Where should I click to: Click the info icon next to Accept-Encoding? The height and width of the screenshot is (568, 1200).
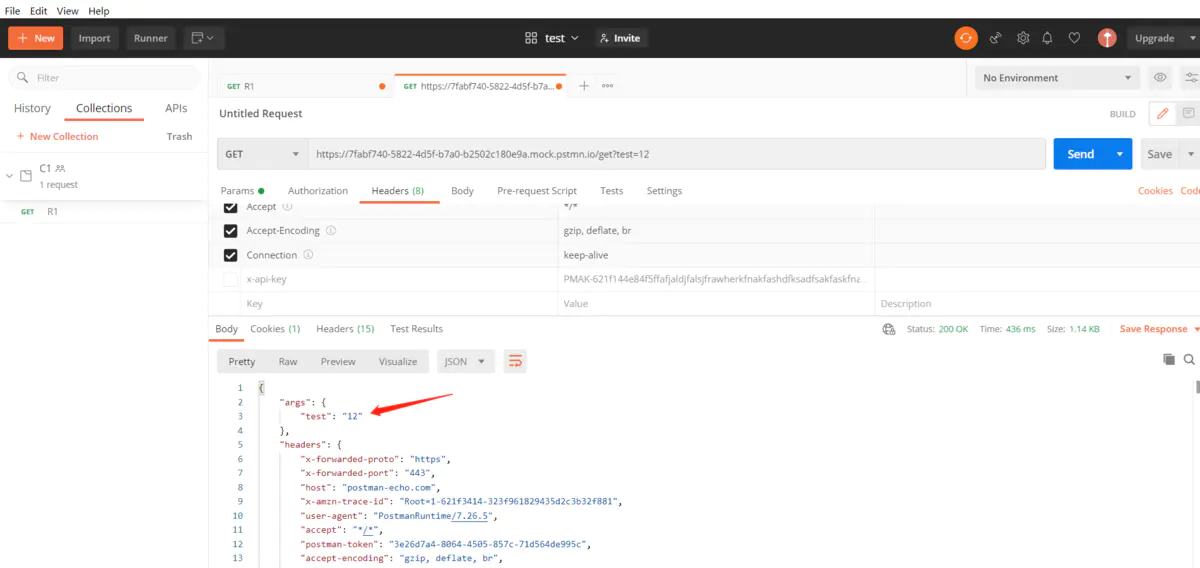(331, 231)
